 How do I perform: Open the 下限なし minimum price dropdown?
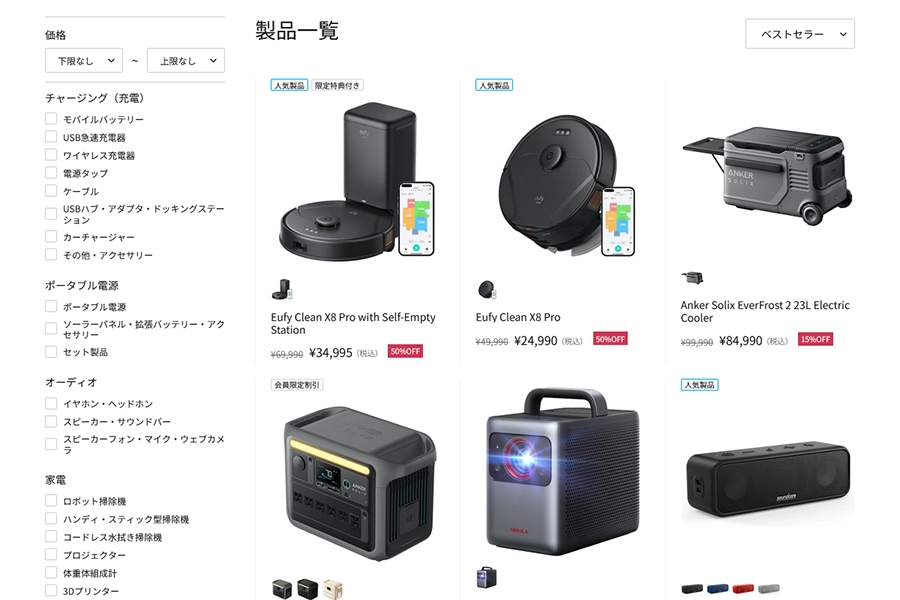(x=84, y=60)
